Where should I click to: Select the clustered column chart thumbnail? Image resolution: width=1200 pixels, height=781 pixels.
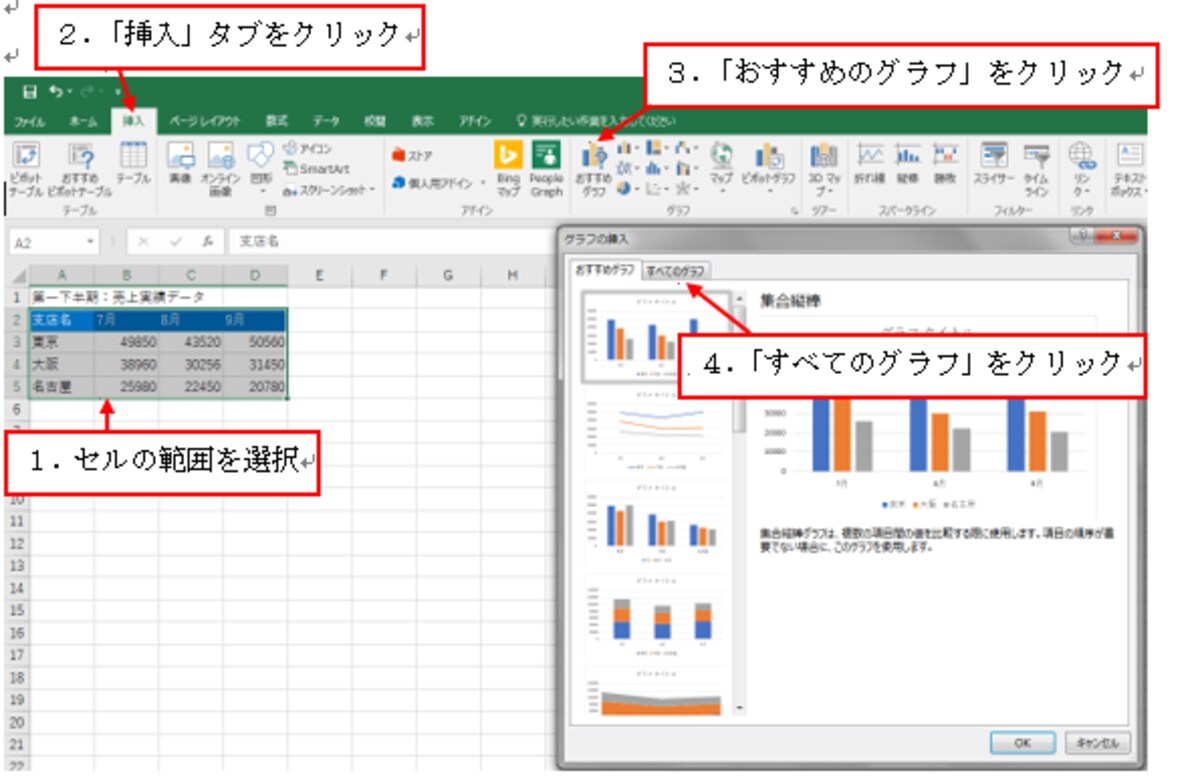coord(655,337)
